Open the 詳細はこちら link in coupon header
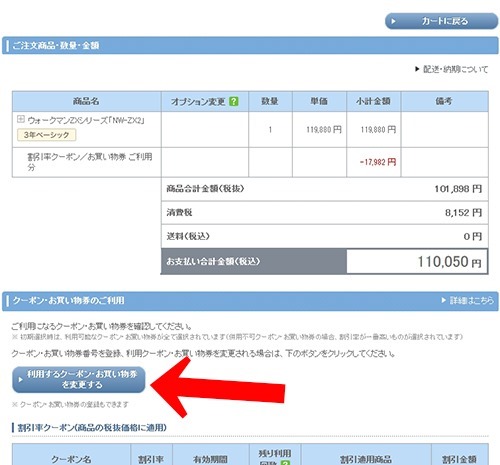This screenshot has width=500, height=465. [x=471, y=300]
